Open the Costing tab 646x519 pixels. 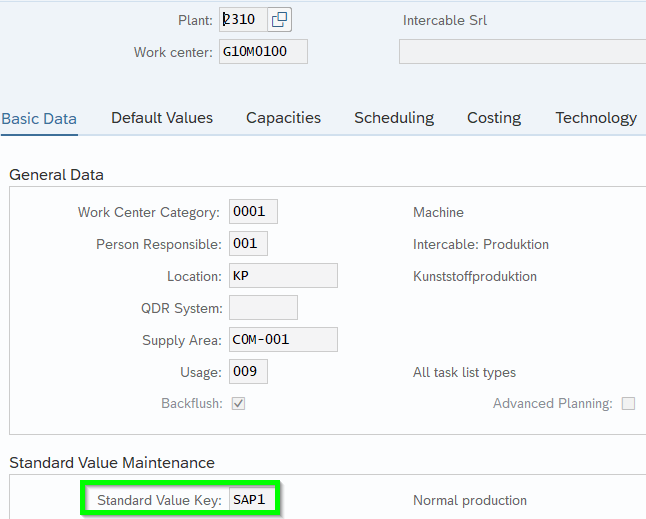(494, 118)
